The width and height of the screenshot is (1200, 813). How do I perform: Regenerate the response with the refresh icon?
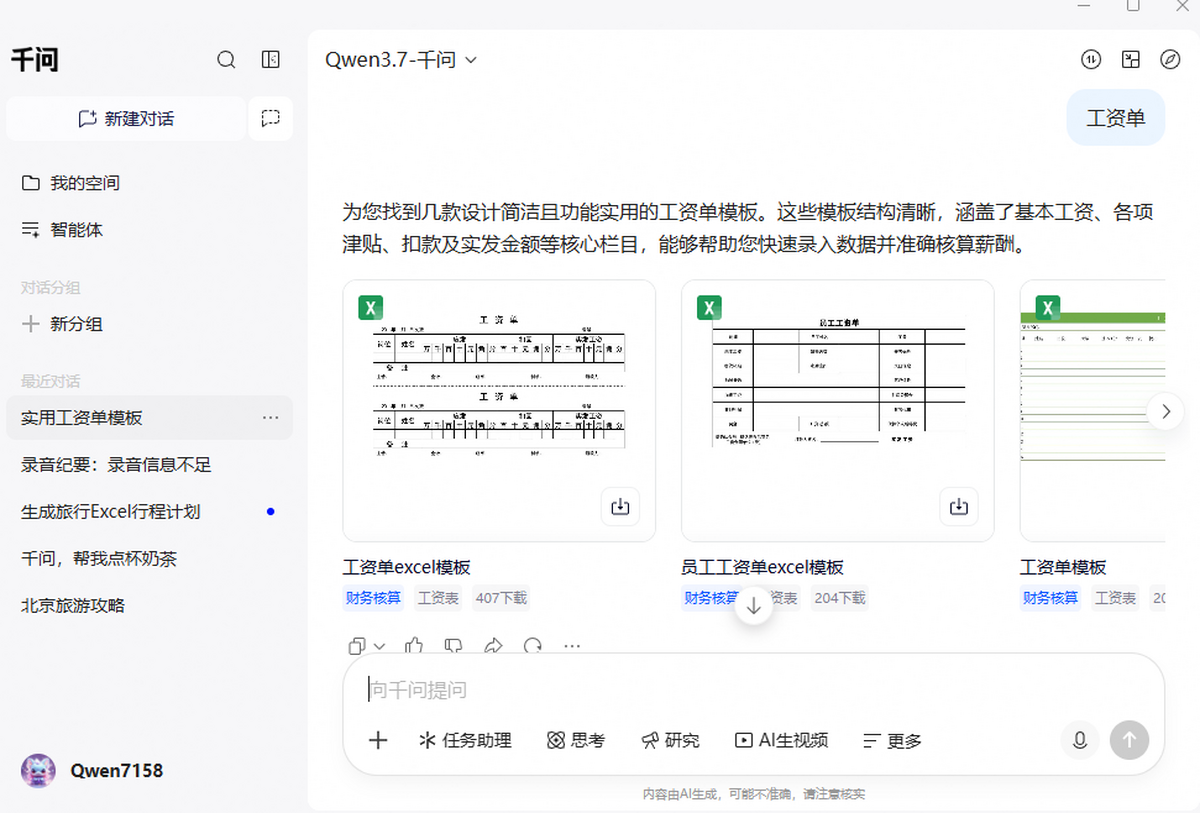[532, 646]
